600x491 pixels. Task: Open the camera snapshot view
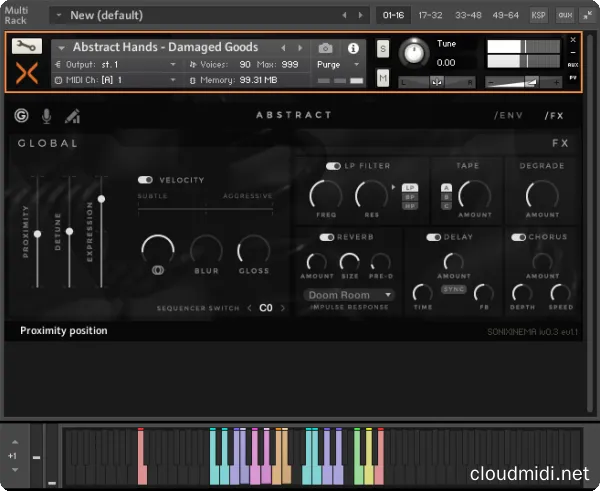tap(325, 48)
